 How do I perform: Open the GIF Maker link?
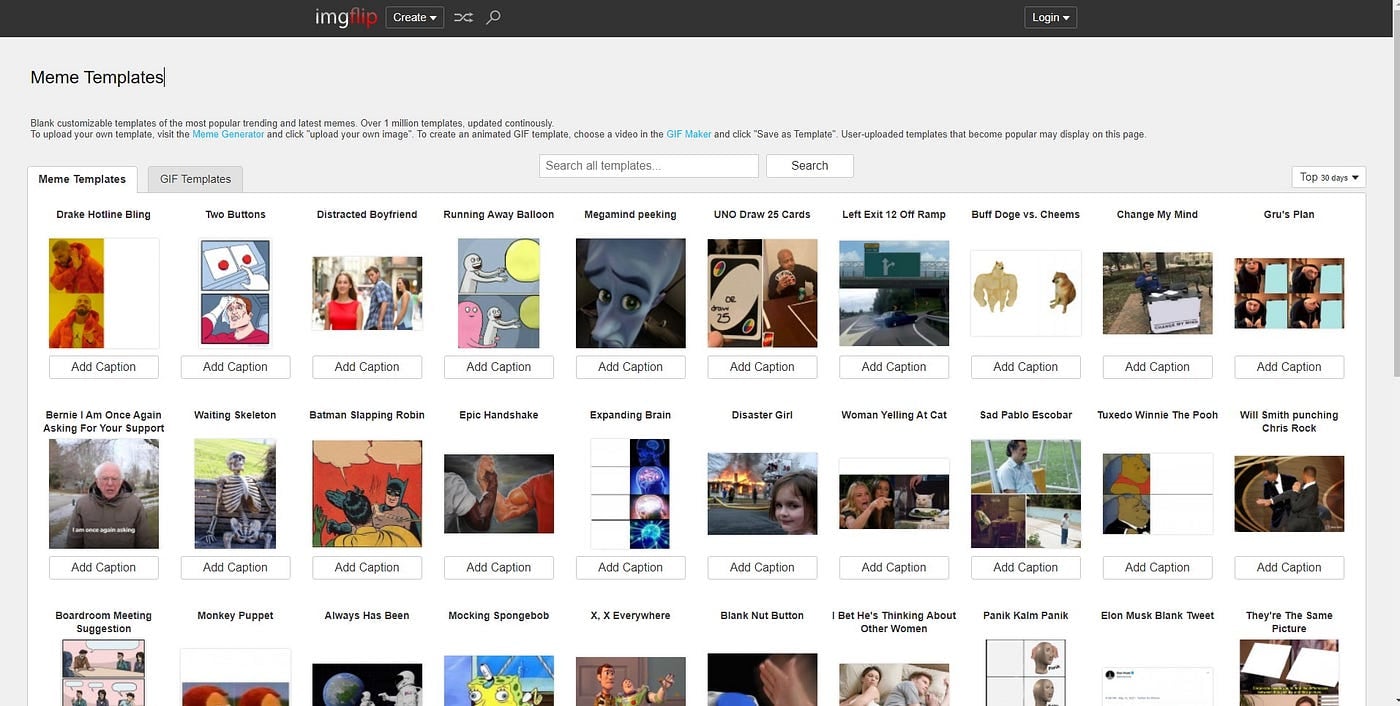click(689, 134)
